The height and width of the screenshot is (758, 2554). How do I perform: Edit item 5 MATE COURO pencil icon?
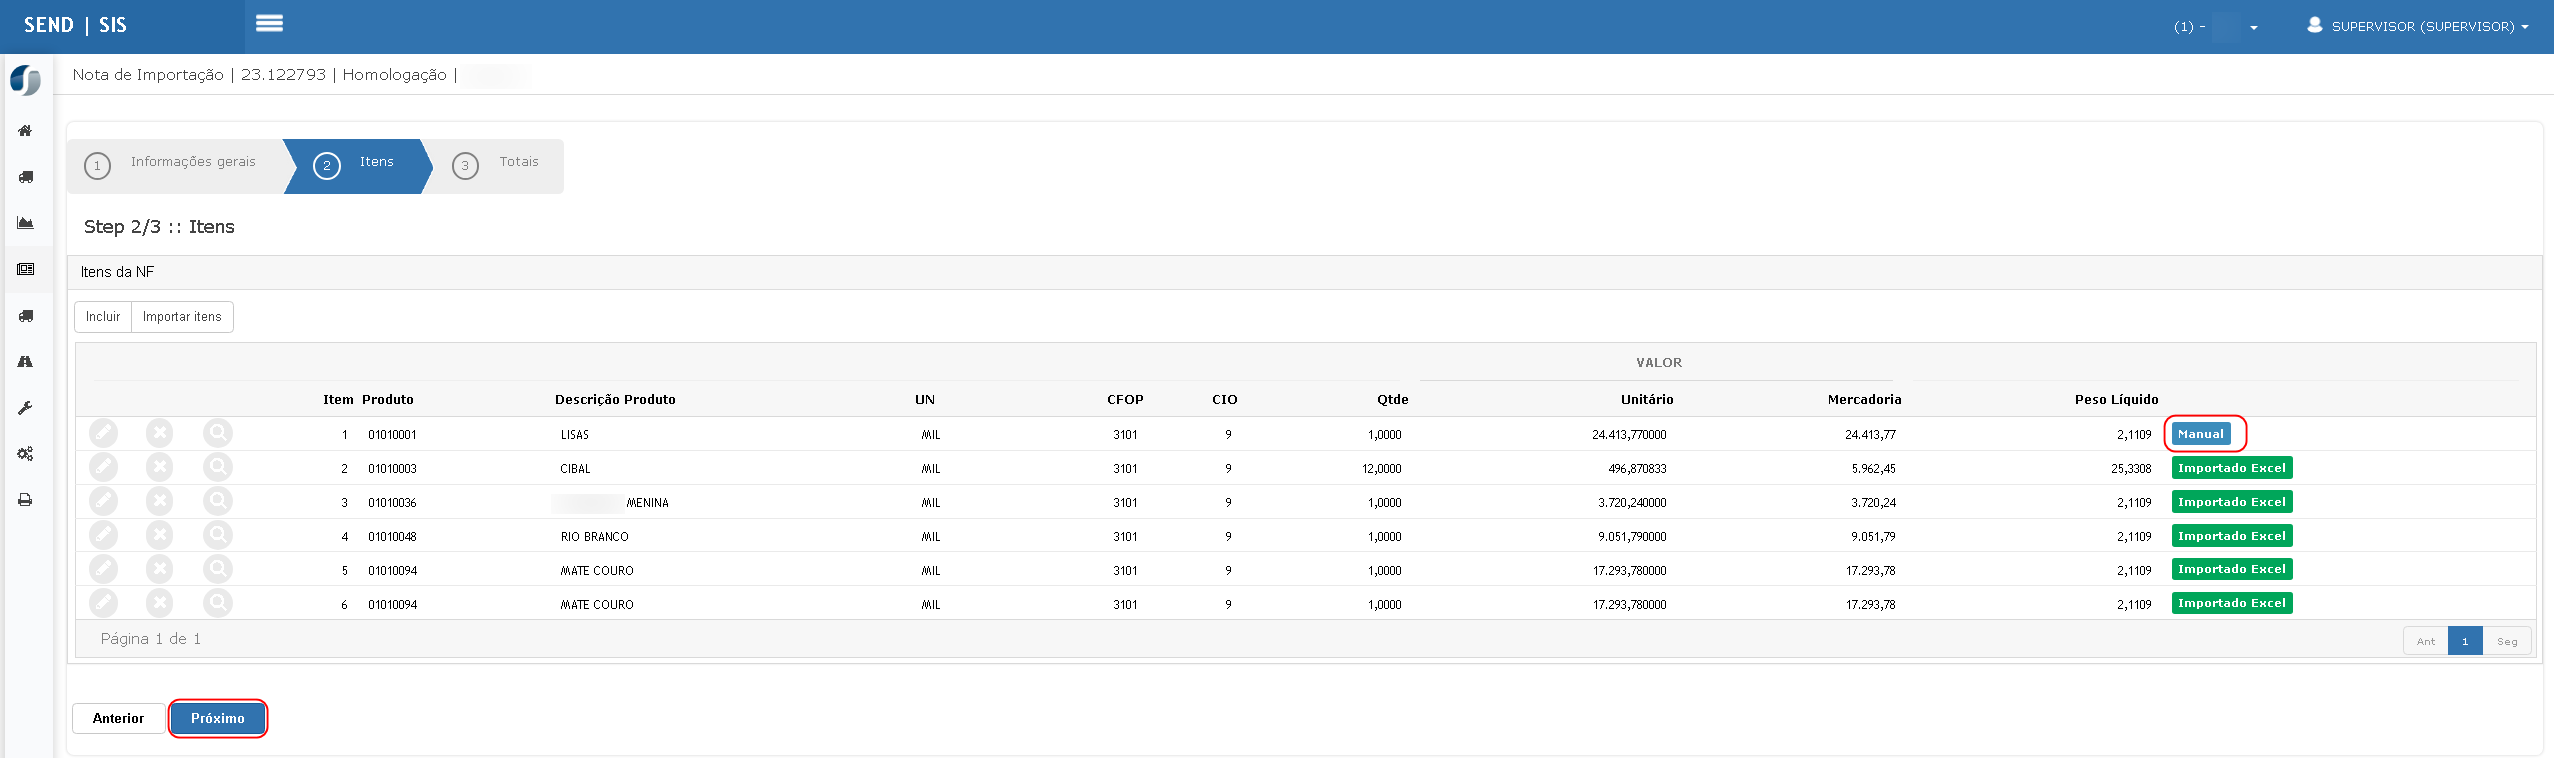point(103,570)
